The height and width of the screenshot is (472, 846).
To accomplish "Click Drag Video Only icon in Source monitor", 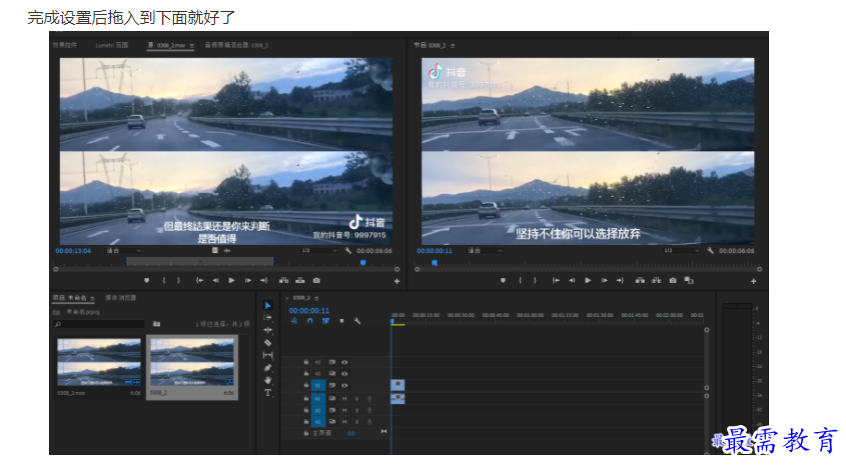I will pyautogui.click(x=215, y=251).
